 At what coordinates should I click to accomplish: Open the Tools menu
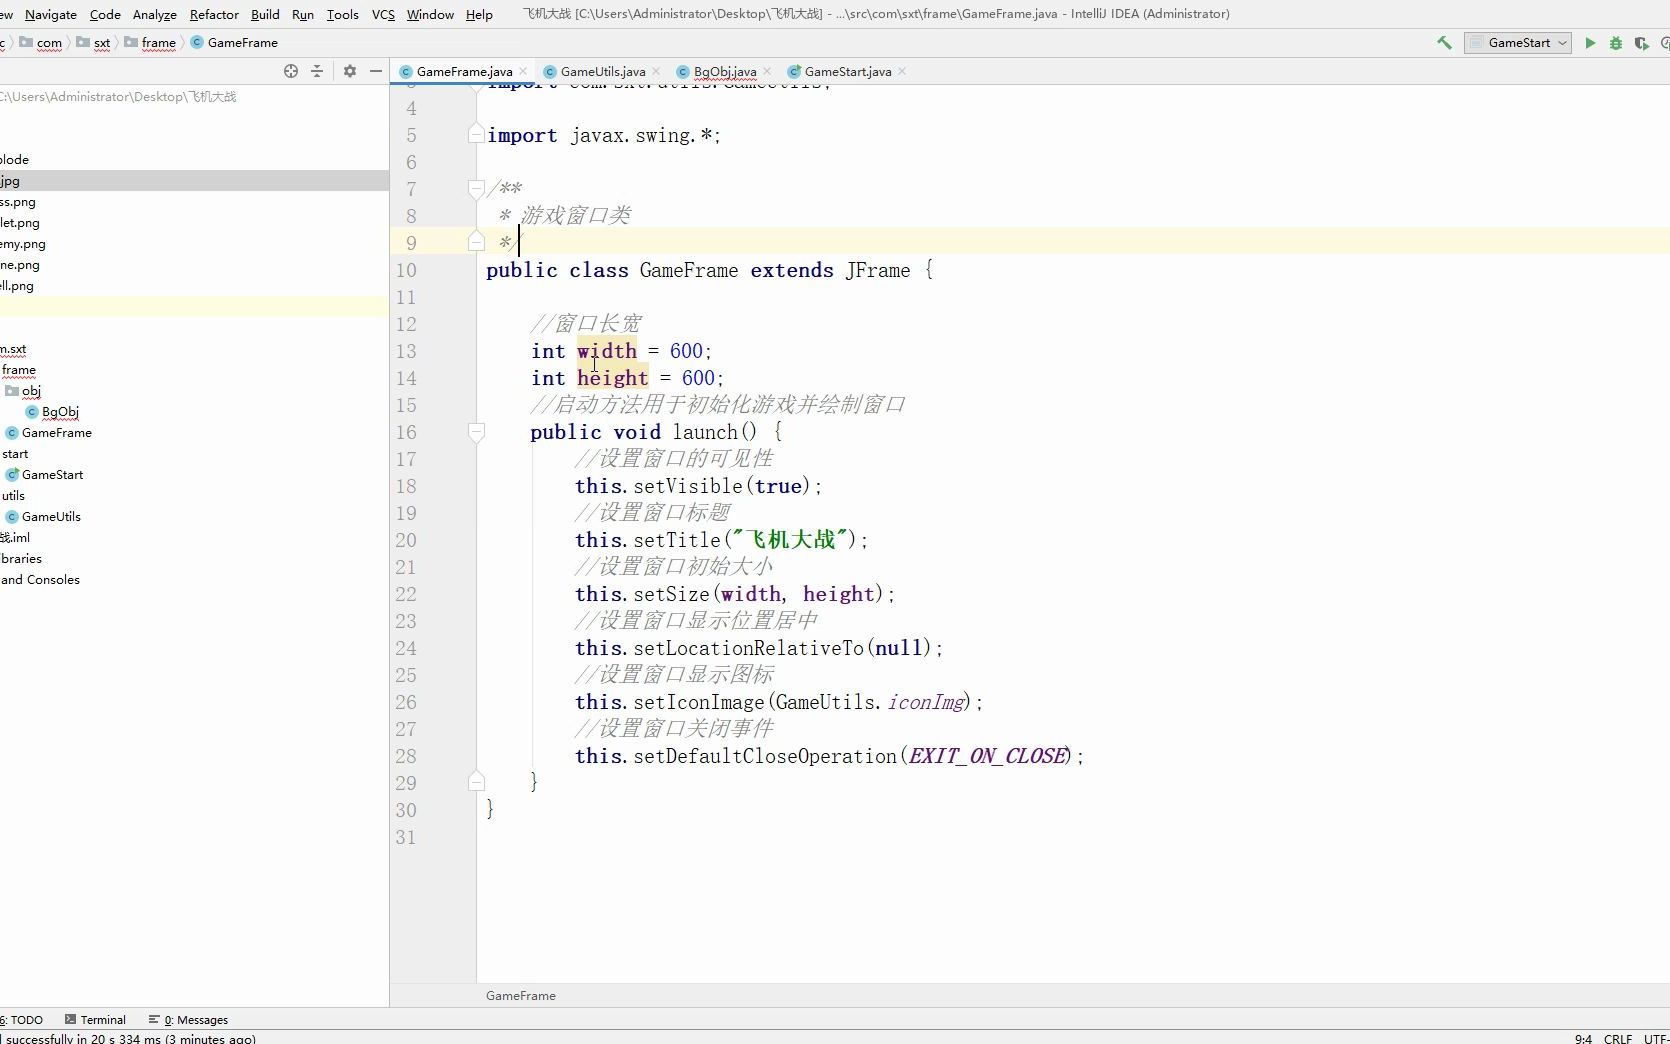(343, 14)
